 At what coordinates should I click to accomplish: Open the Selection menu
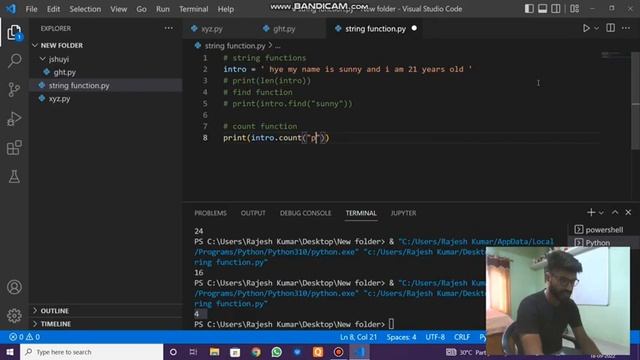click(85, 9)
